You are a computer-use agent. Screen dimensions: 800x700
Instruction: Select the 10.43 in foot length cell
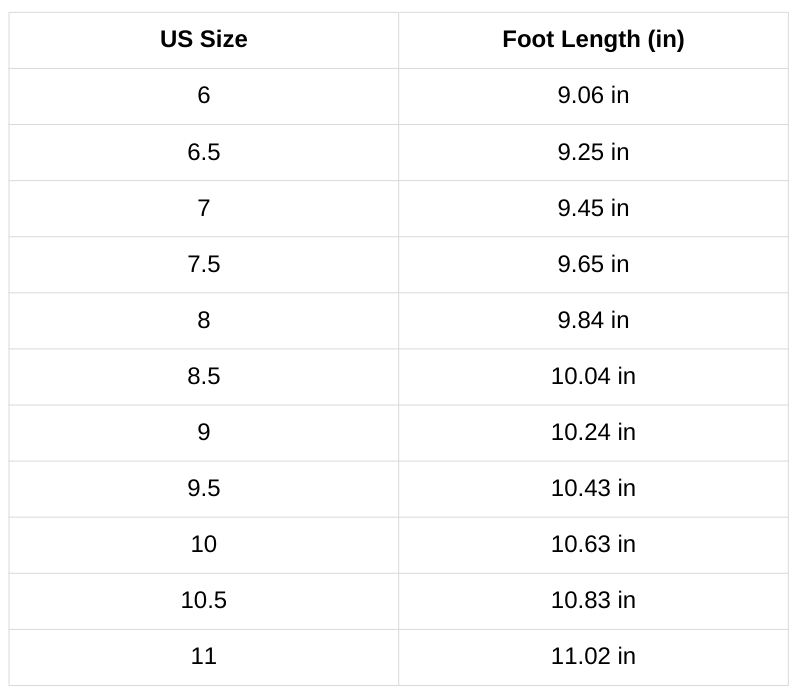(593, 488)
